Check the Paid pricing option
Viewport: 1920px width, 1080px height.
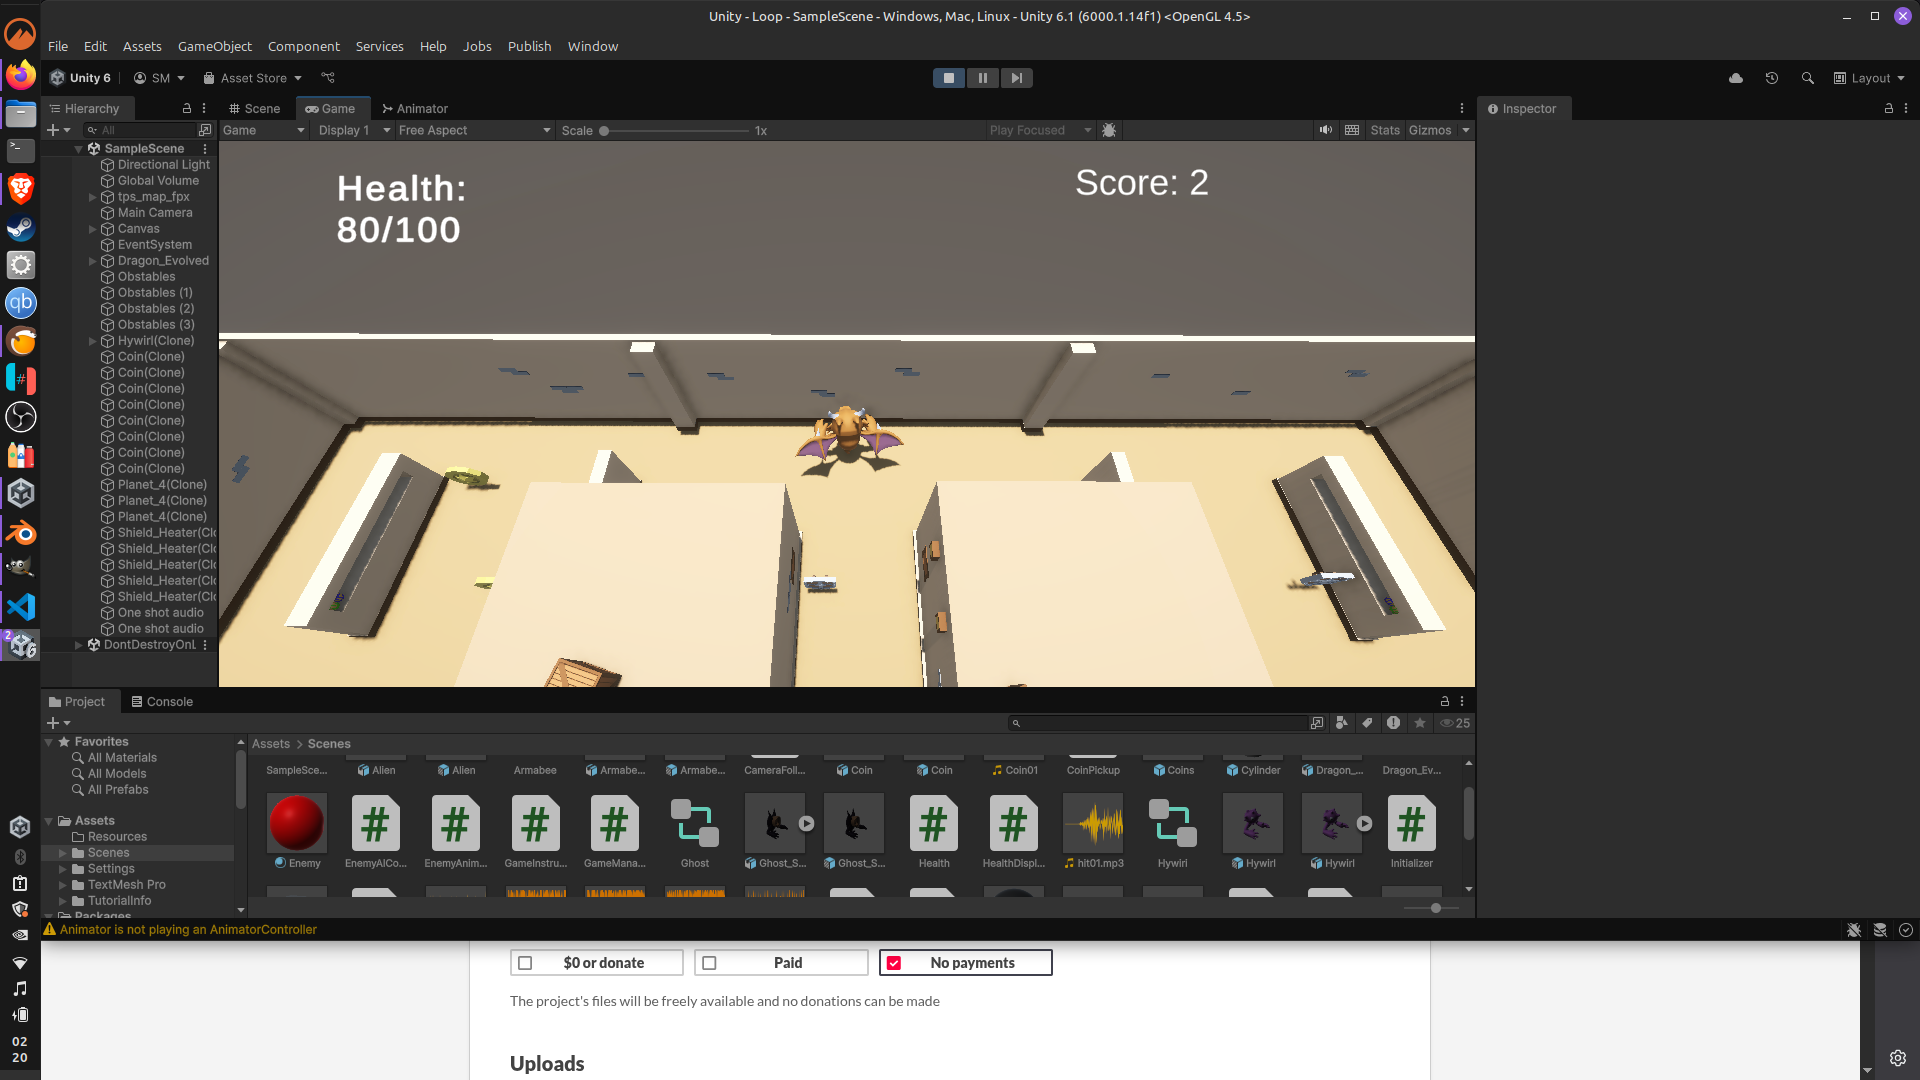[709, 963]
